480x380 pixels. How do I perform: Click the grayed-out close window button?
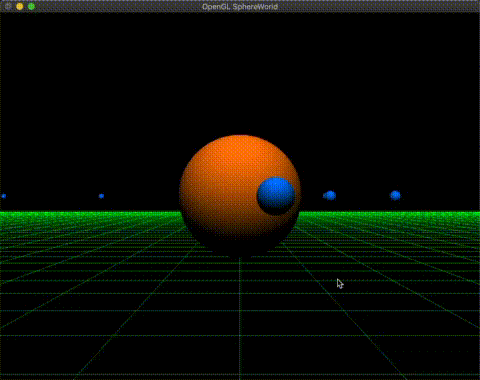click(8, 6)
